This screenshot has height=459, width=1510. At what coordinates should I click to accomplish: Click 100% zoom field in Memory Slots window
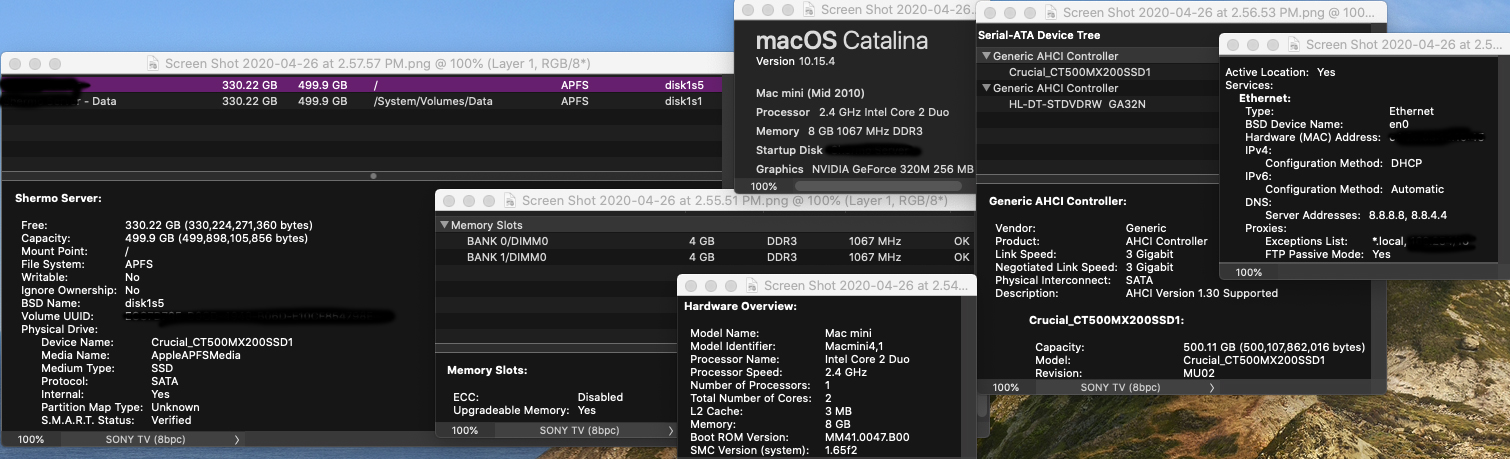click(x=465, y=430)
